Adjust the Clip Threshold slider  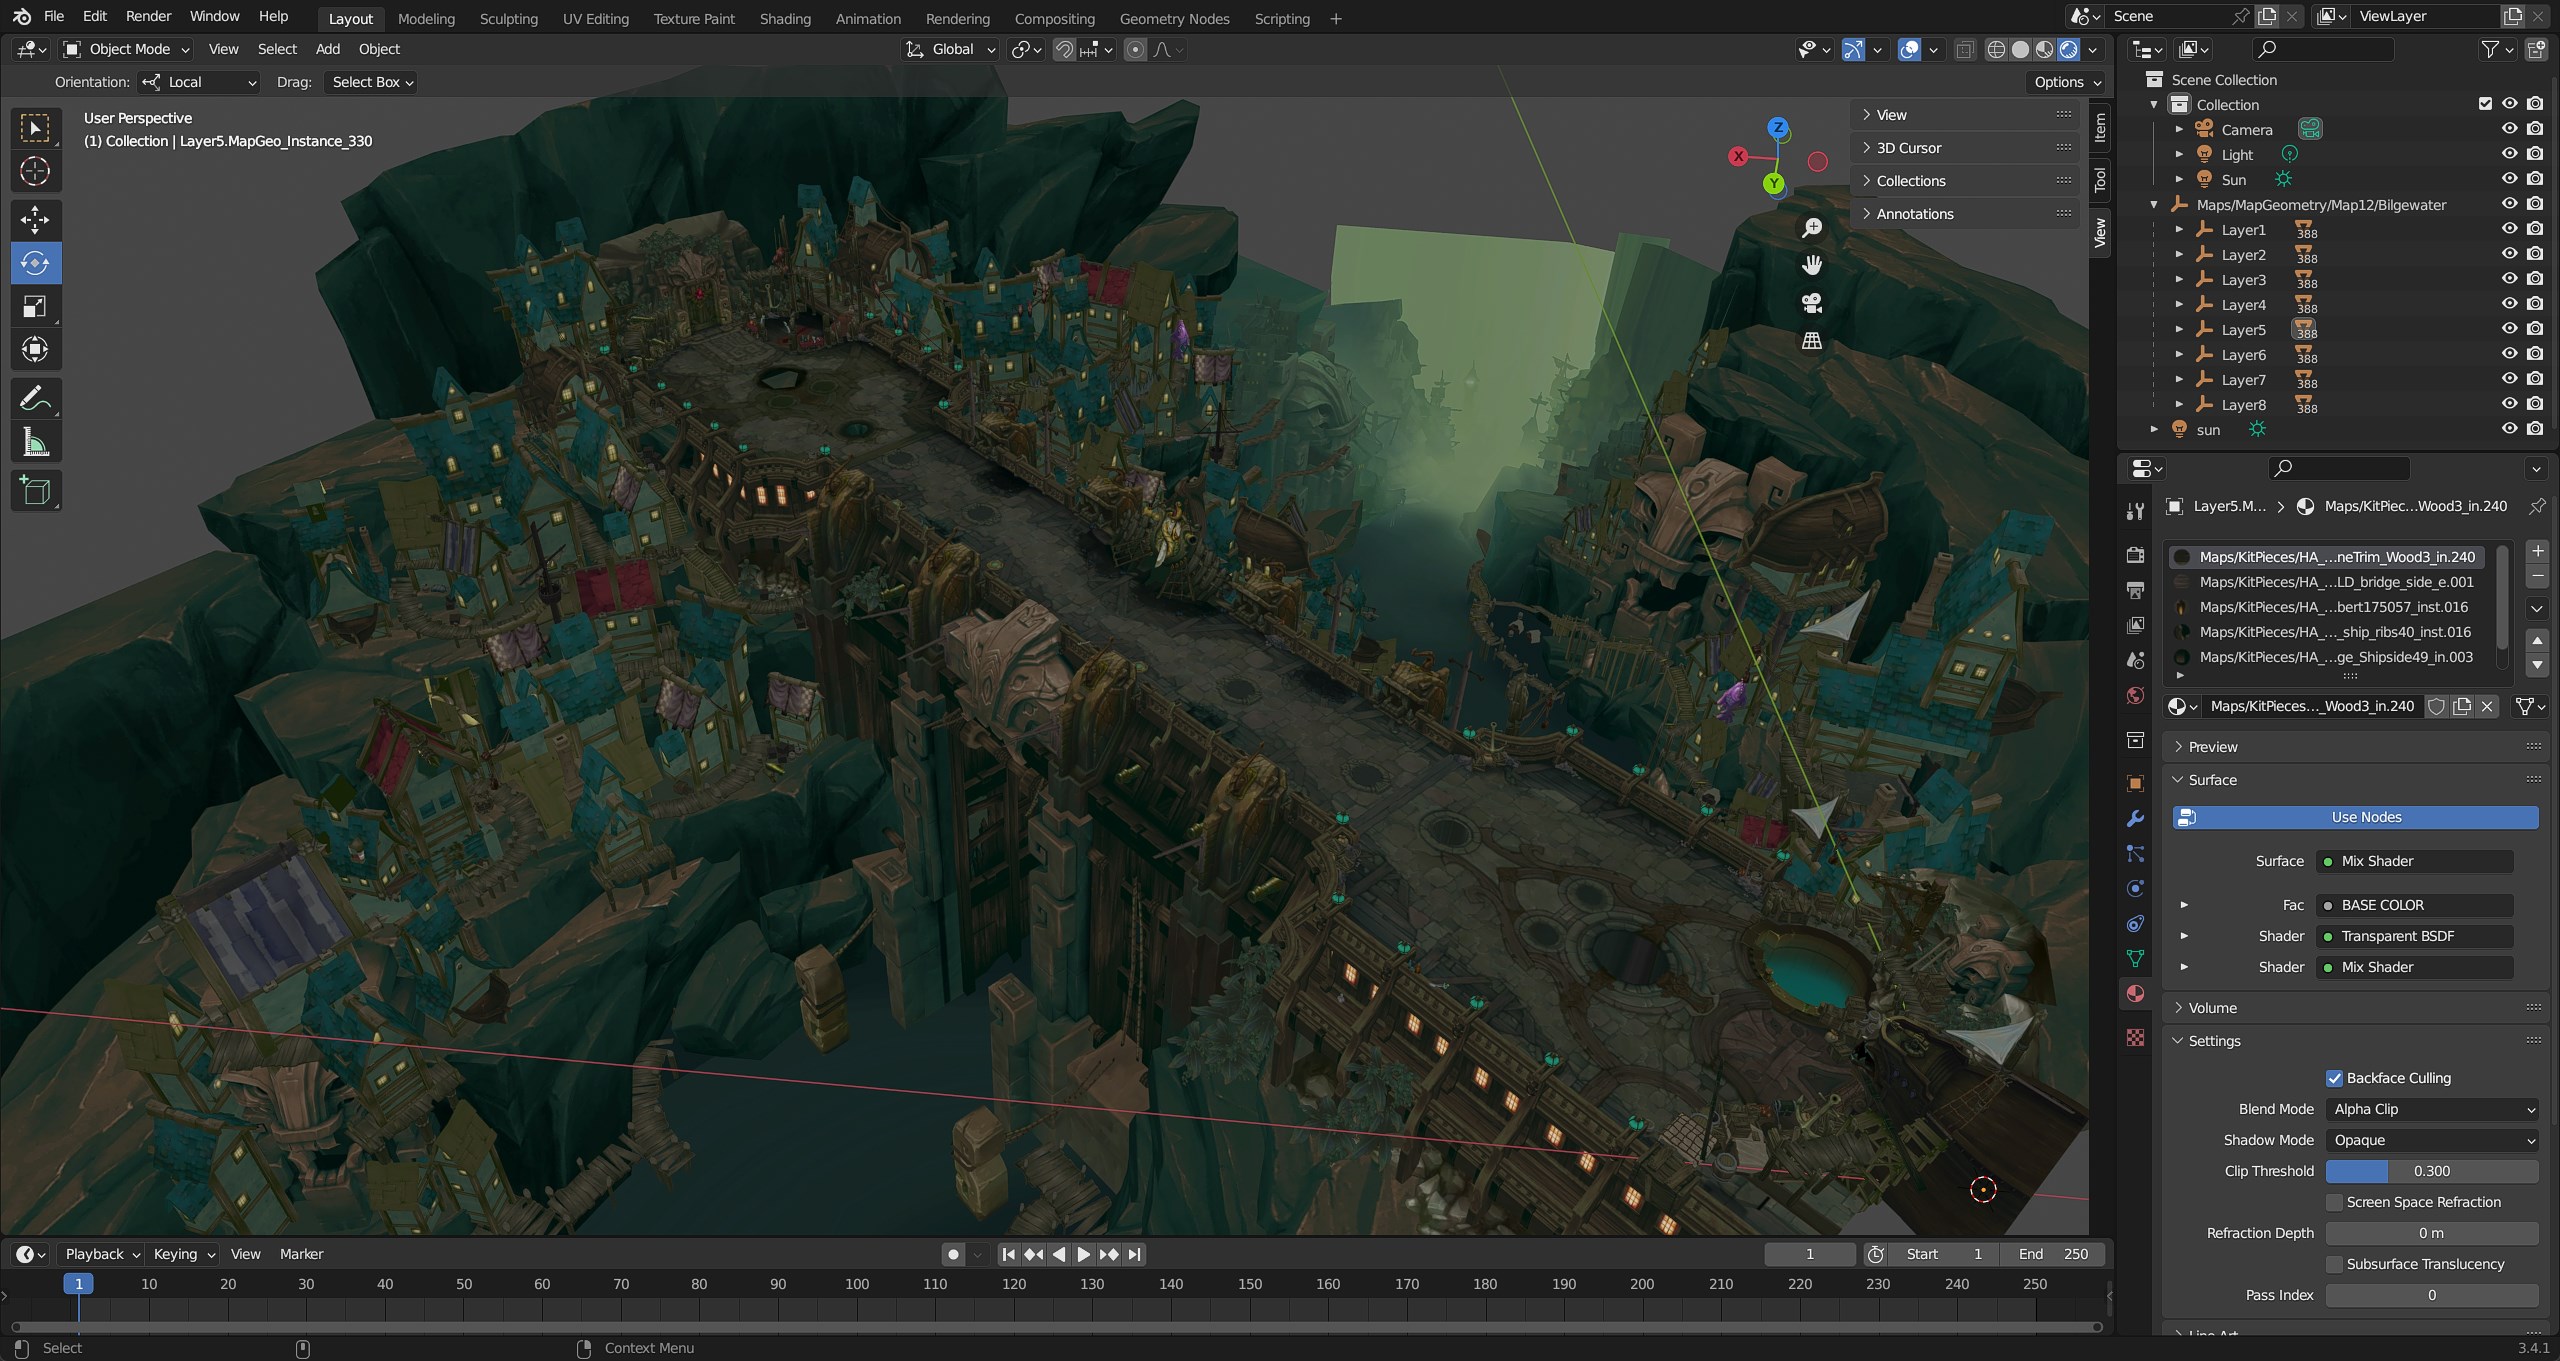tap(2432, 1171)
